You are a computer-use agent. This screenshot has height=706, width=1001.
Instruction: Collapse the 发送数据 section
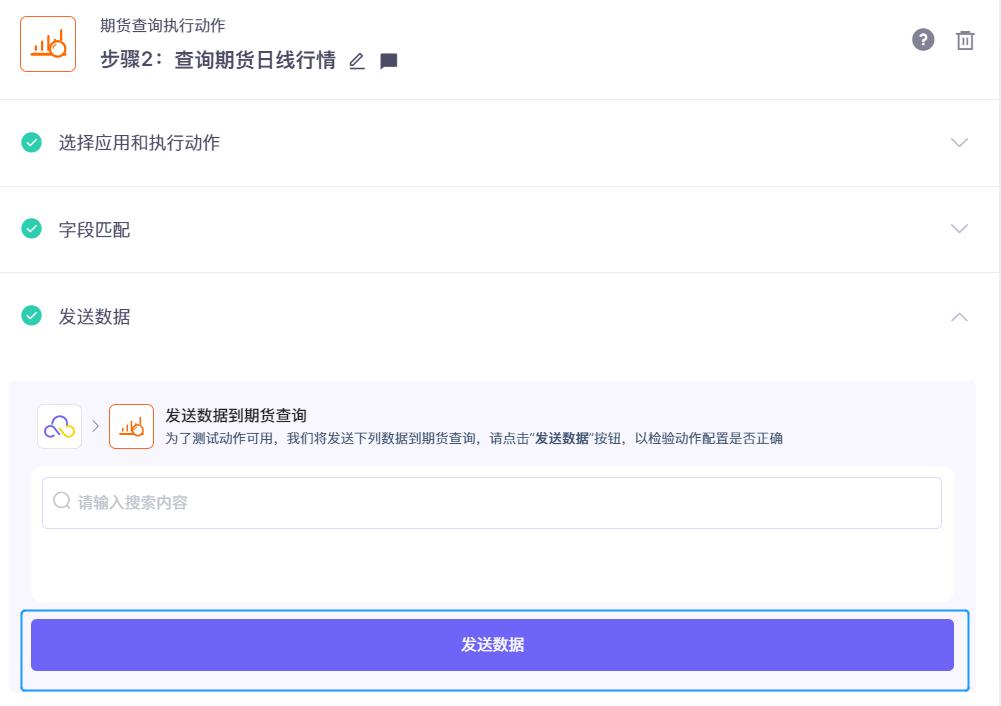click(x=959, y=317)
